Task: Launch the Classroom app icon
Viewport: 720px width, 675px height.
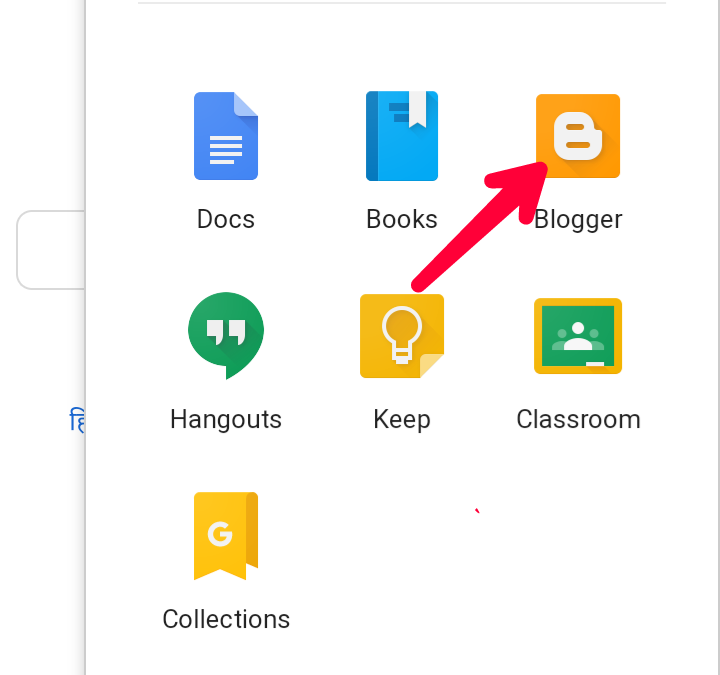Action: 578,336
